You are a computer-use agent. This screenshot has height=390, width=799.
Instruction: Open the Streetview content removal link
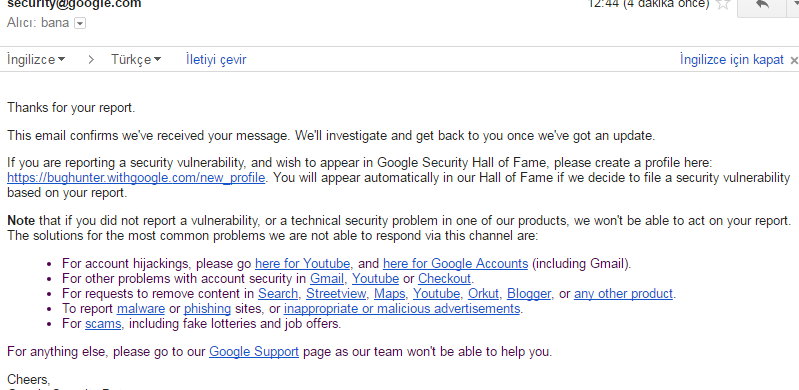(x=336, y=294)
